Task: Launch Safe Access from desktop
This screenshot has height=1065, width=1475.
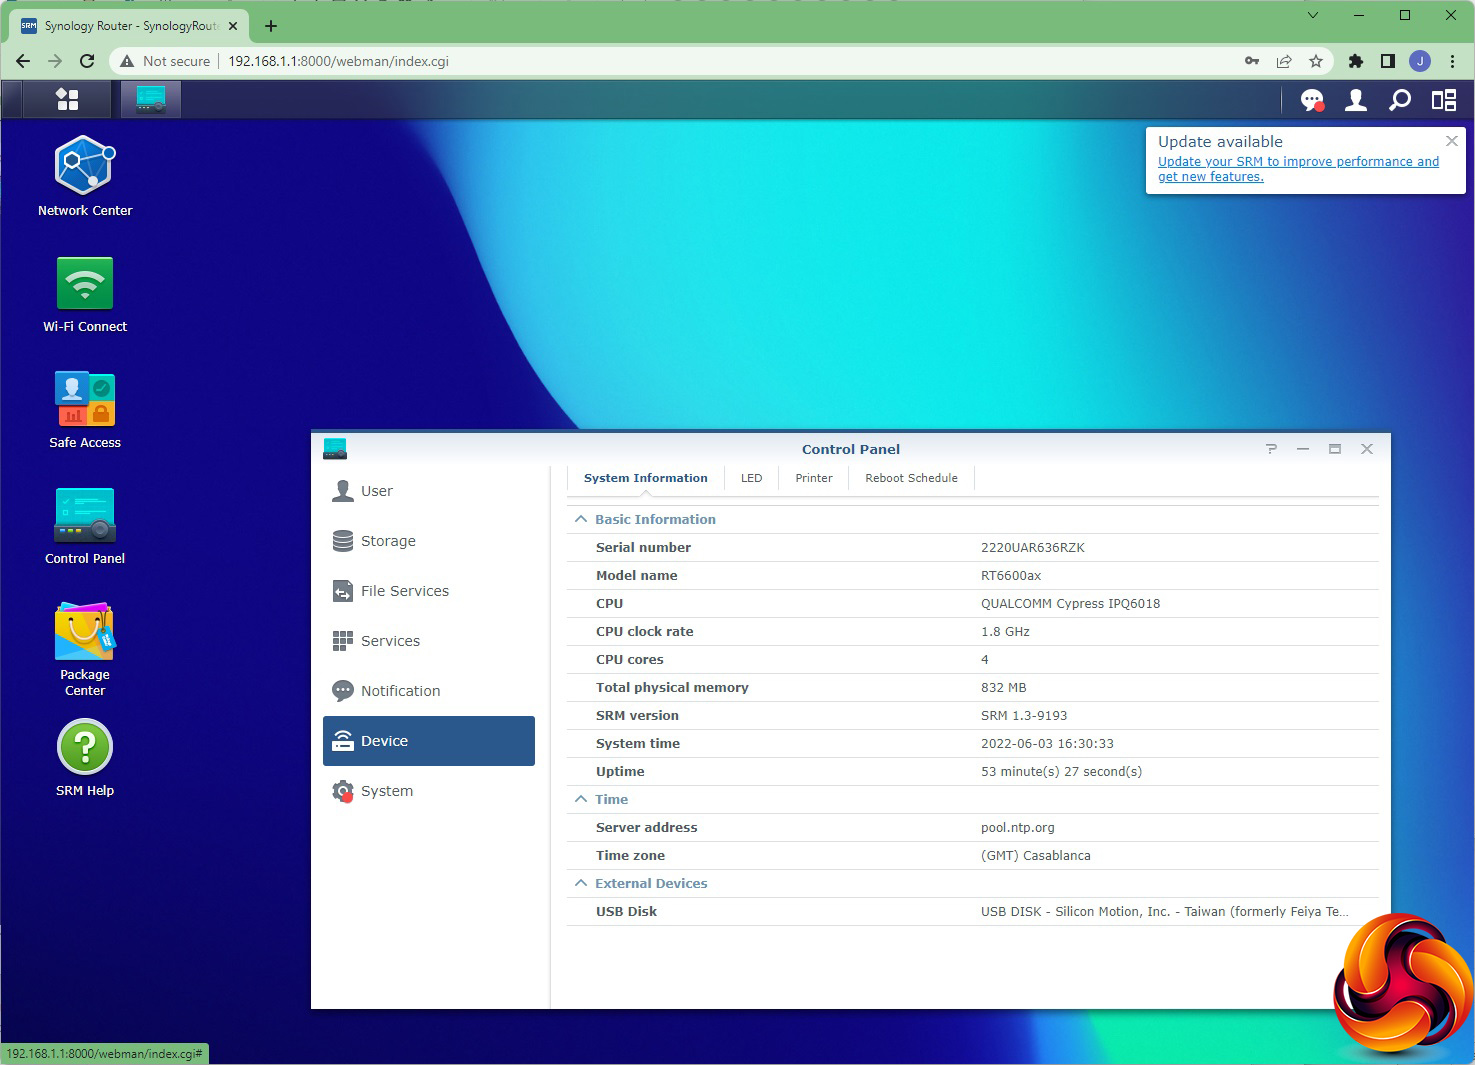Action: point(85,410)
